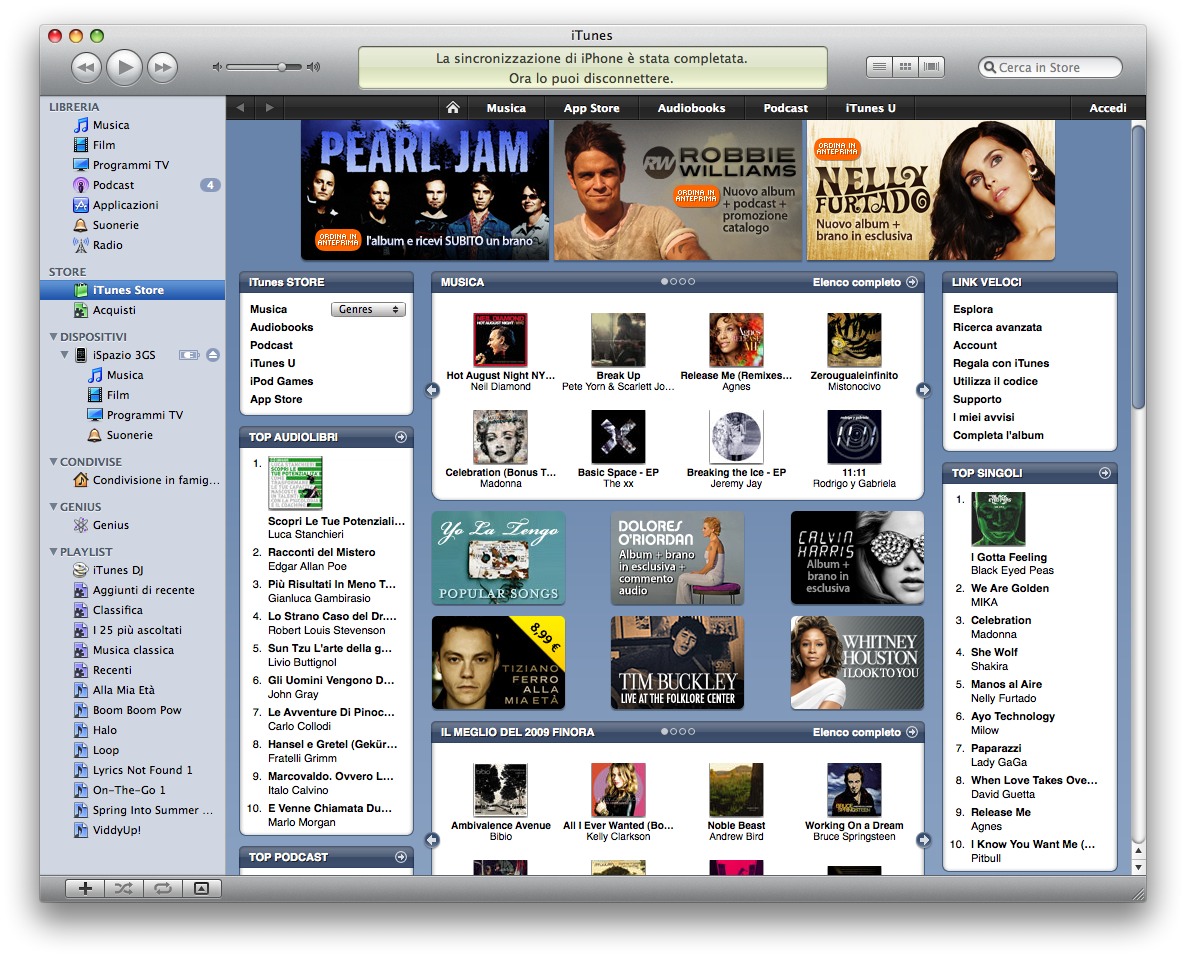Click Ricerca avanzata quick link
The image size is (1186, 957).
pos(997,328)
